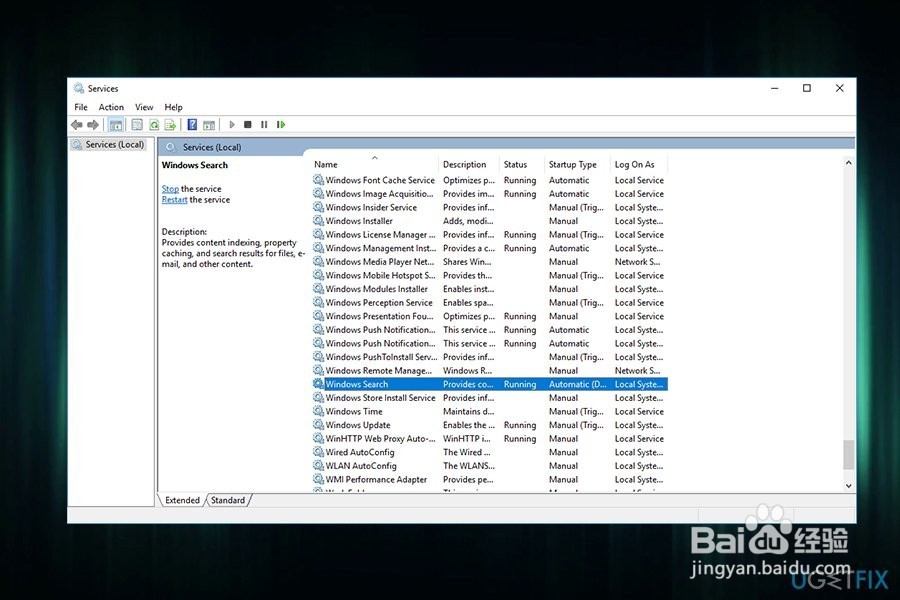900x600 pixels.
Task: Click the Forward arrow toolbar icon
Action: [93, 125]
